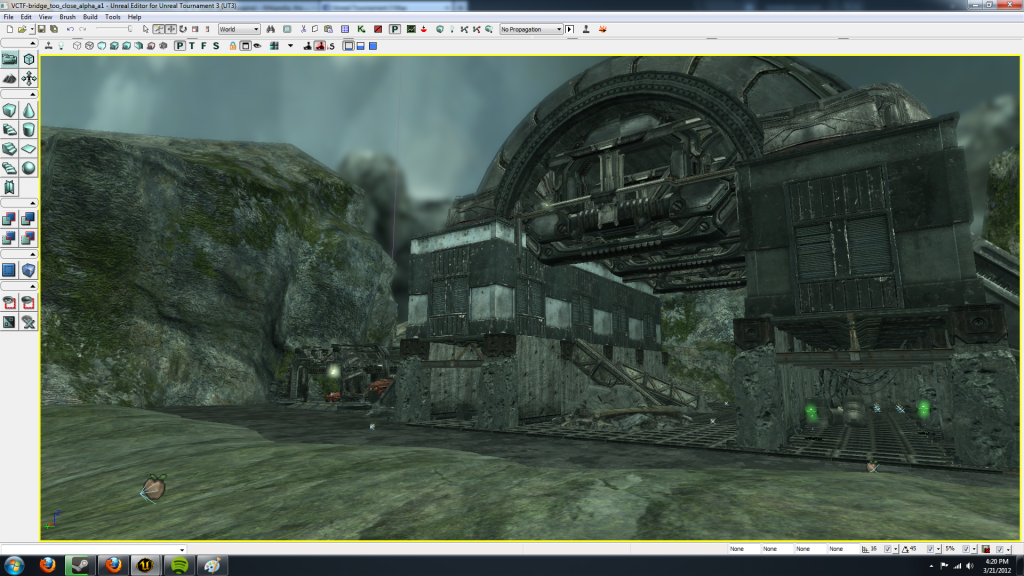Open the World coordinate system dropdown
The height and width of the screenshot is (576, 1024).
(239, 29)
